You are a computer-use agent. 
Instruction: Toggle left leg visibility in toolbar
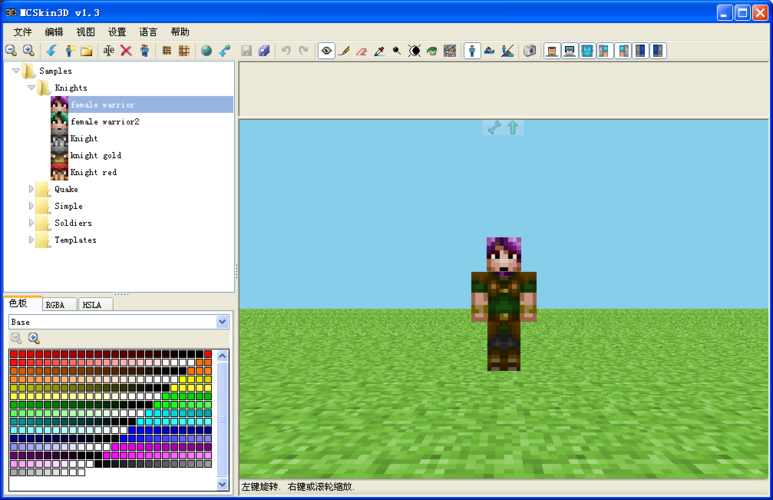(x=640, y=50)
